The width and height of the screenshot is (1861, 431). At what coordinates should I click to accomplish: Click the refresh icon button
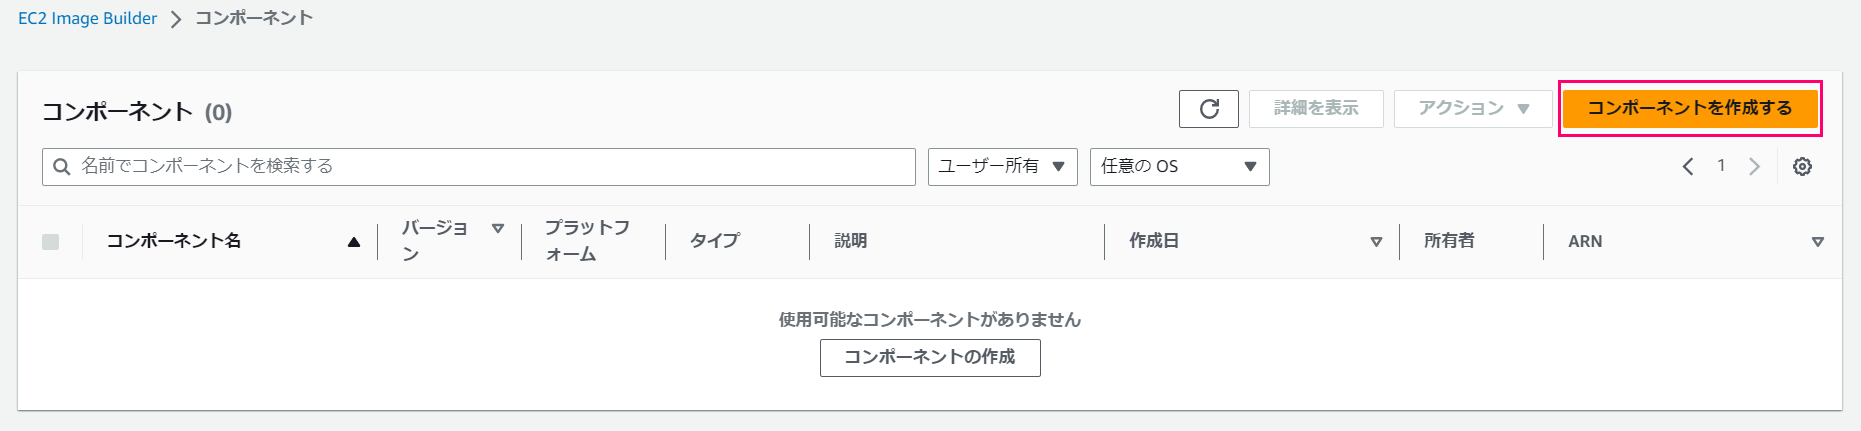(1209, 108)
